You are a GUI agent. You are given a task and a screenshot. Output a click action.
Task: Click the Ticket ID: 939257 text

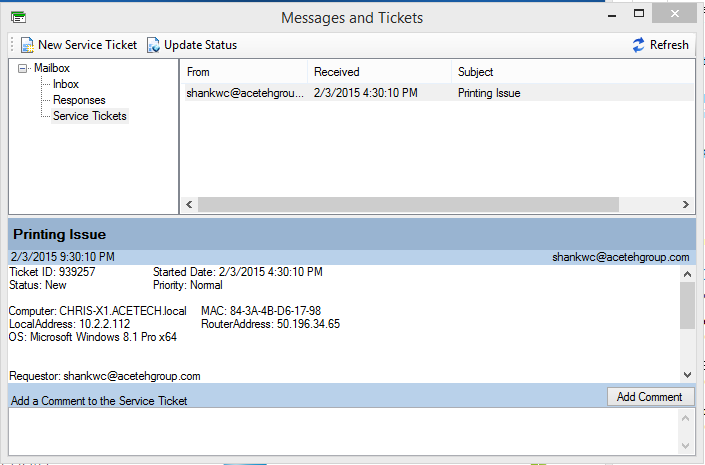pyautogui.click(x=52, y=272)
